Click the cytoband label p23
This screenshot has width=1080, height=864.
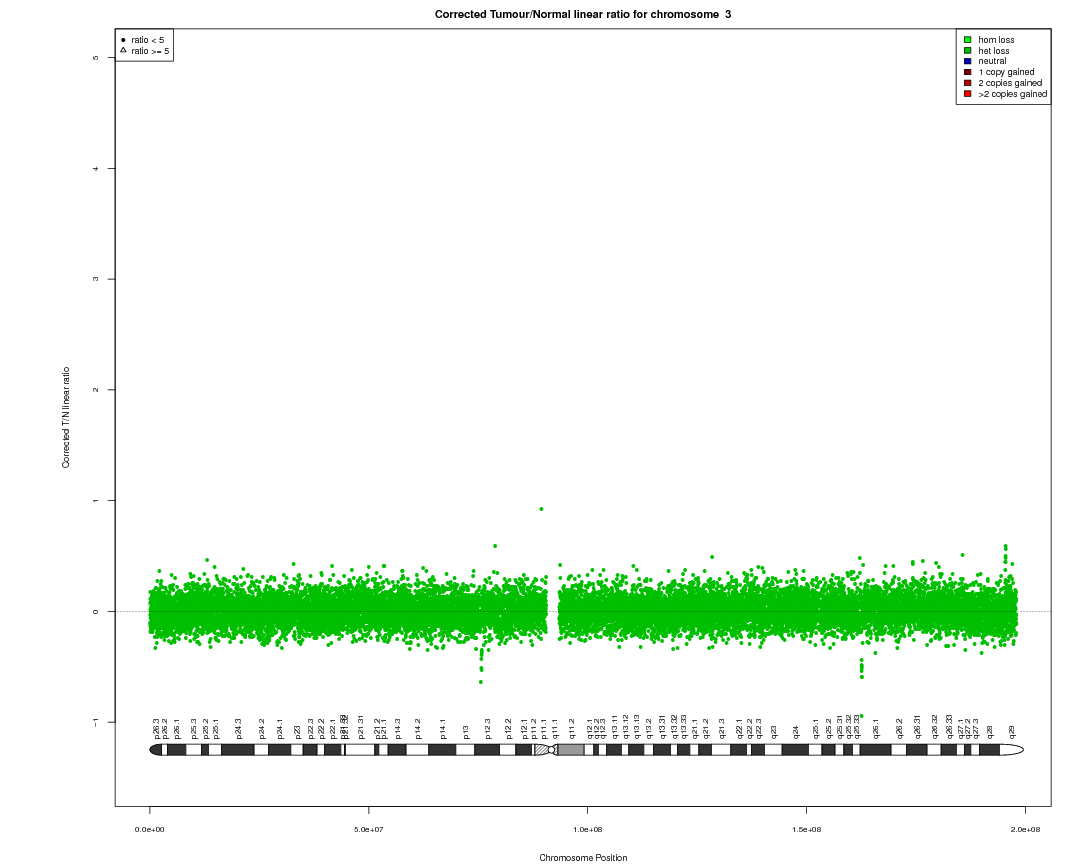(298, 732)
